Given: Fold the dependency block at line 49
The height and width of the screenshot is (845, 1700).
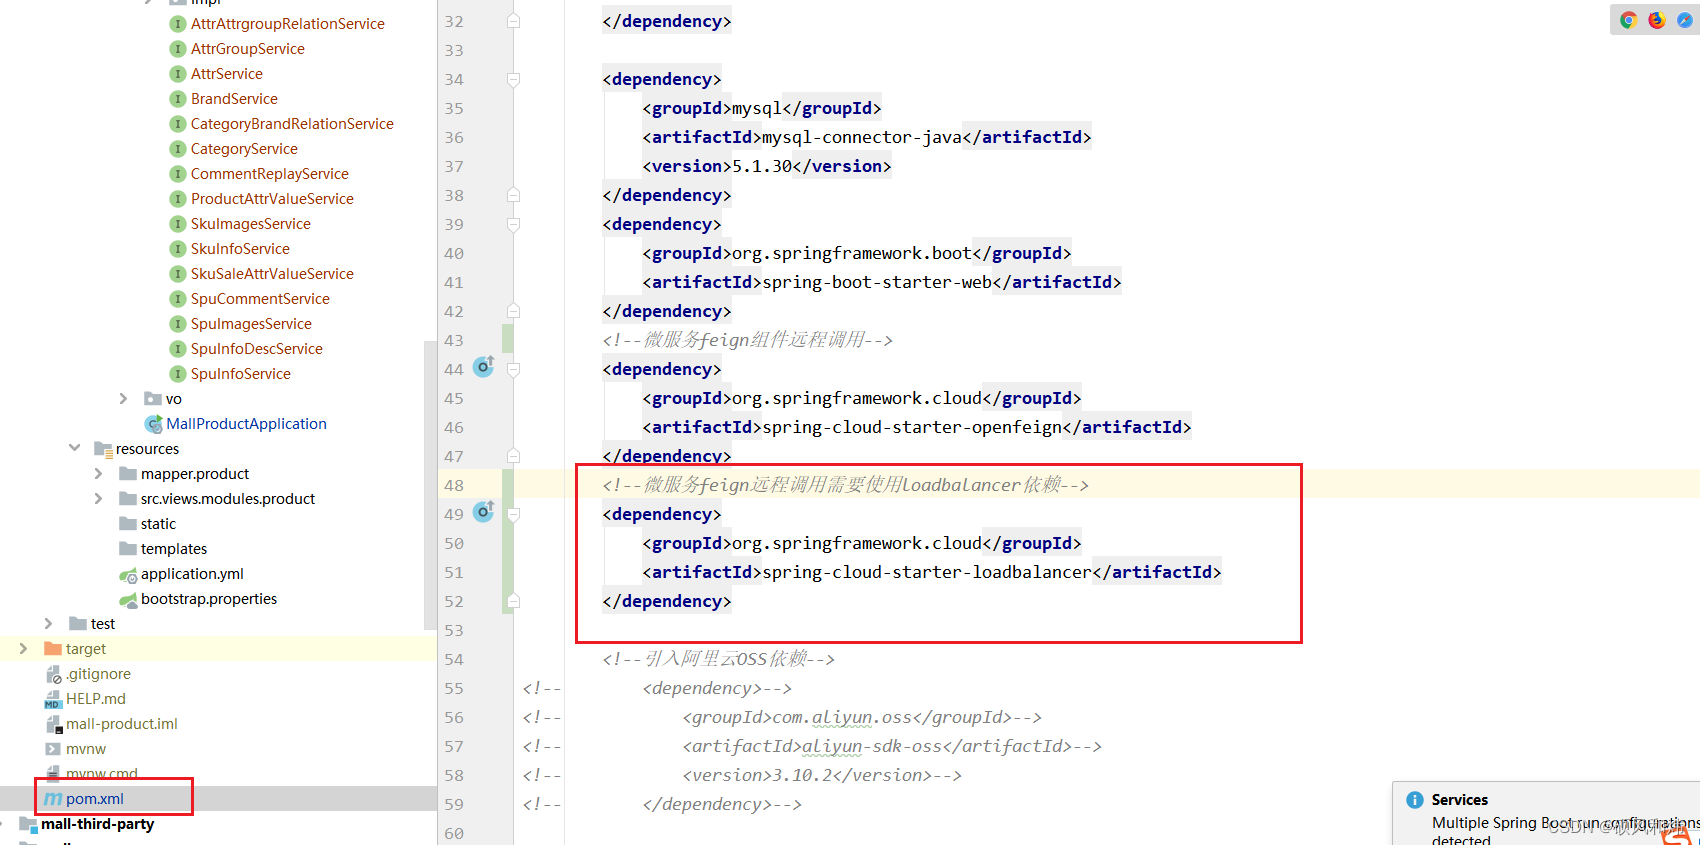Looking at the screenshot, I should tap(513, 514).
